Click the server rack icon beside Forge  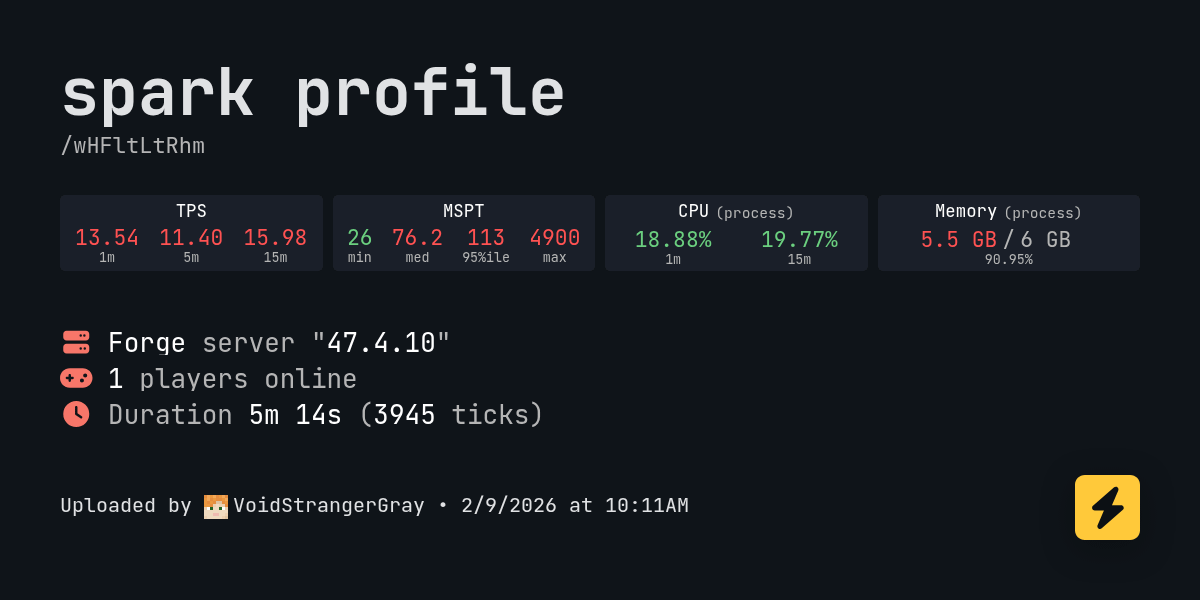[x=76, y=342]
